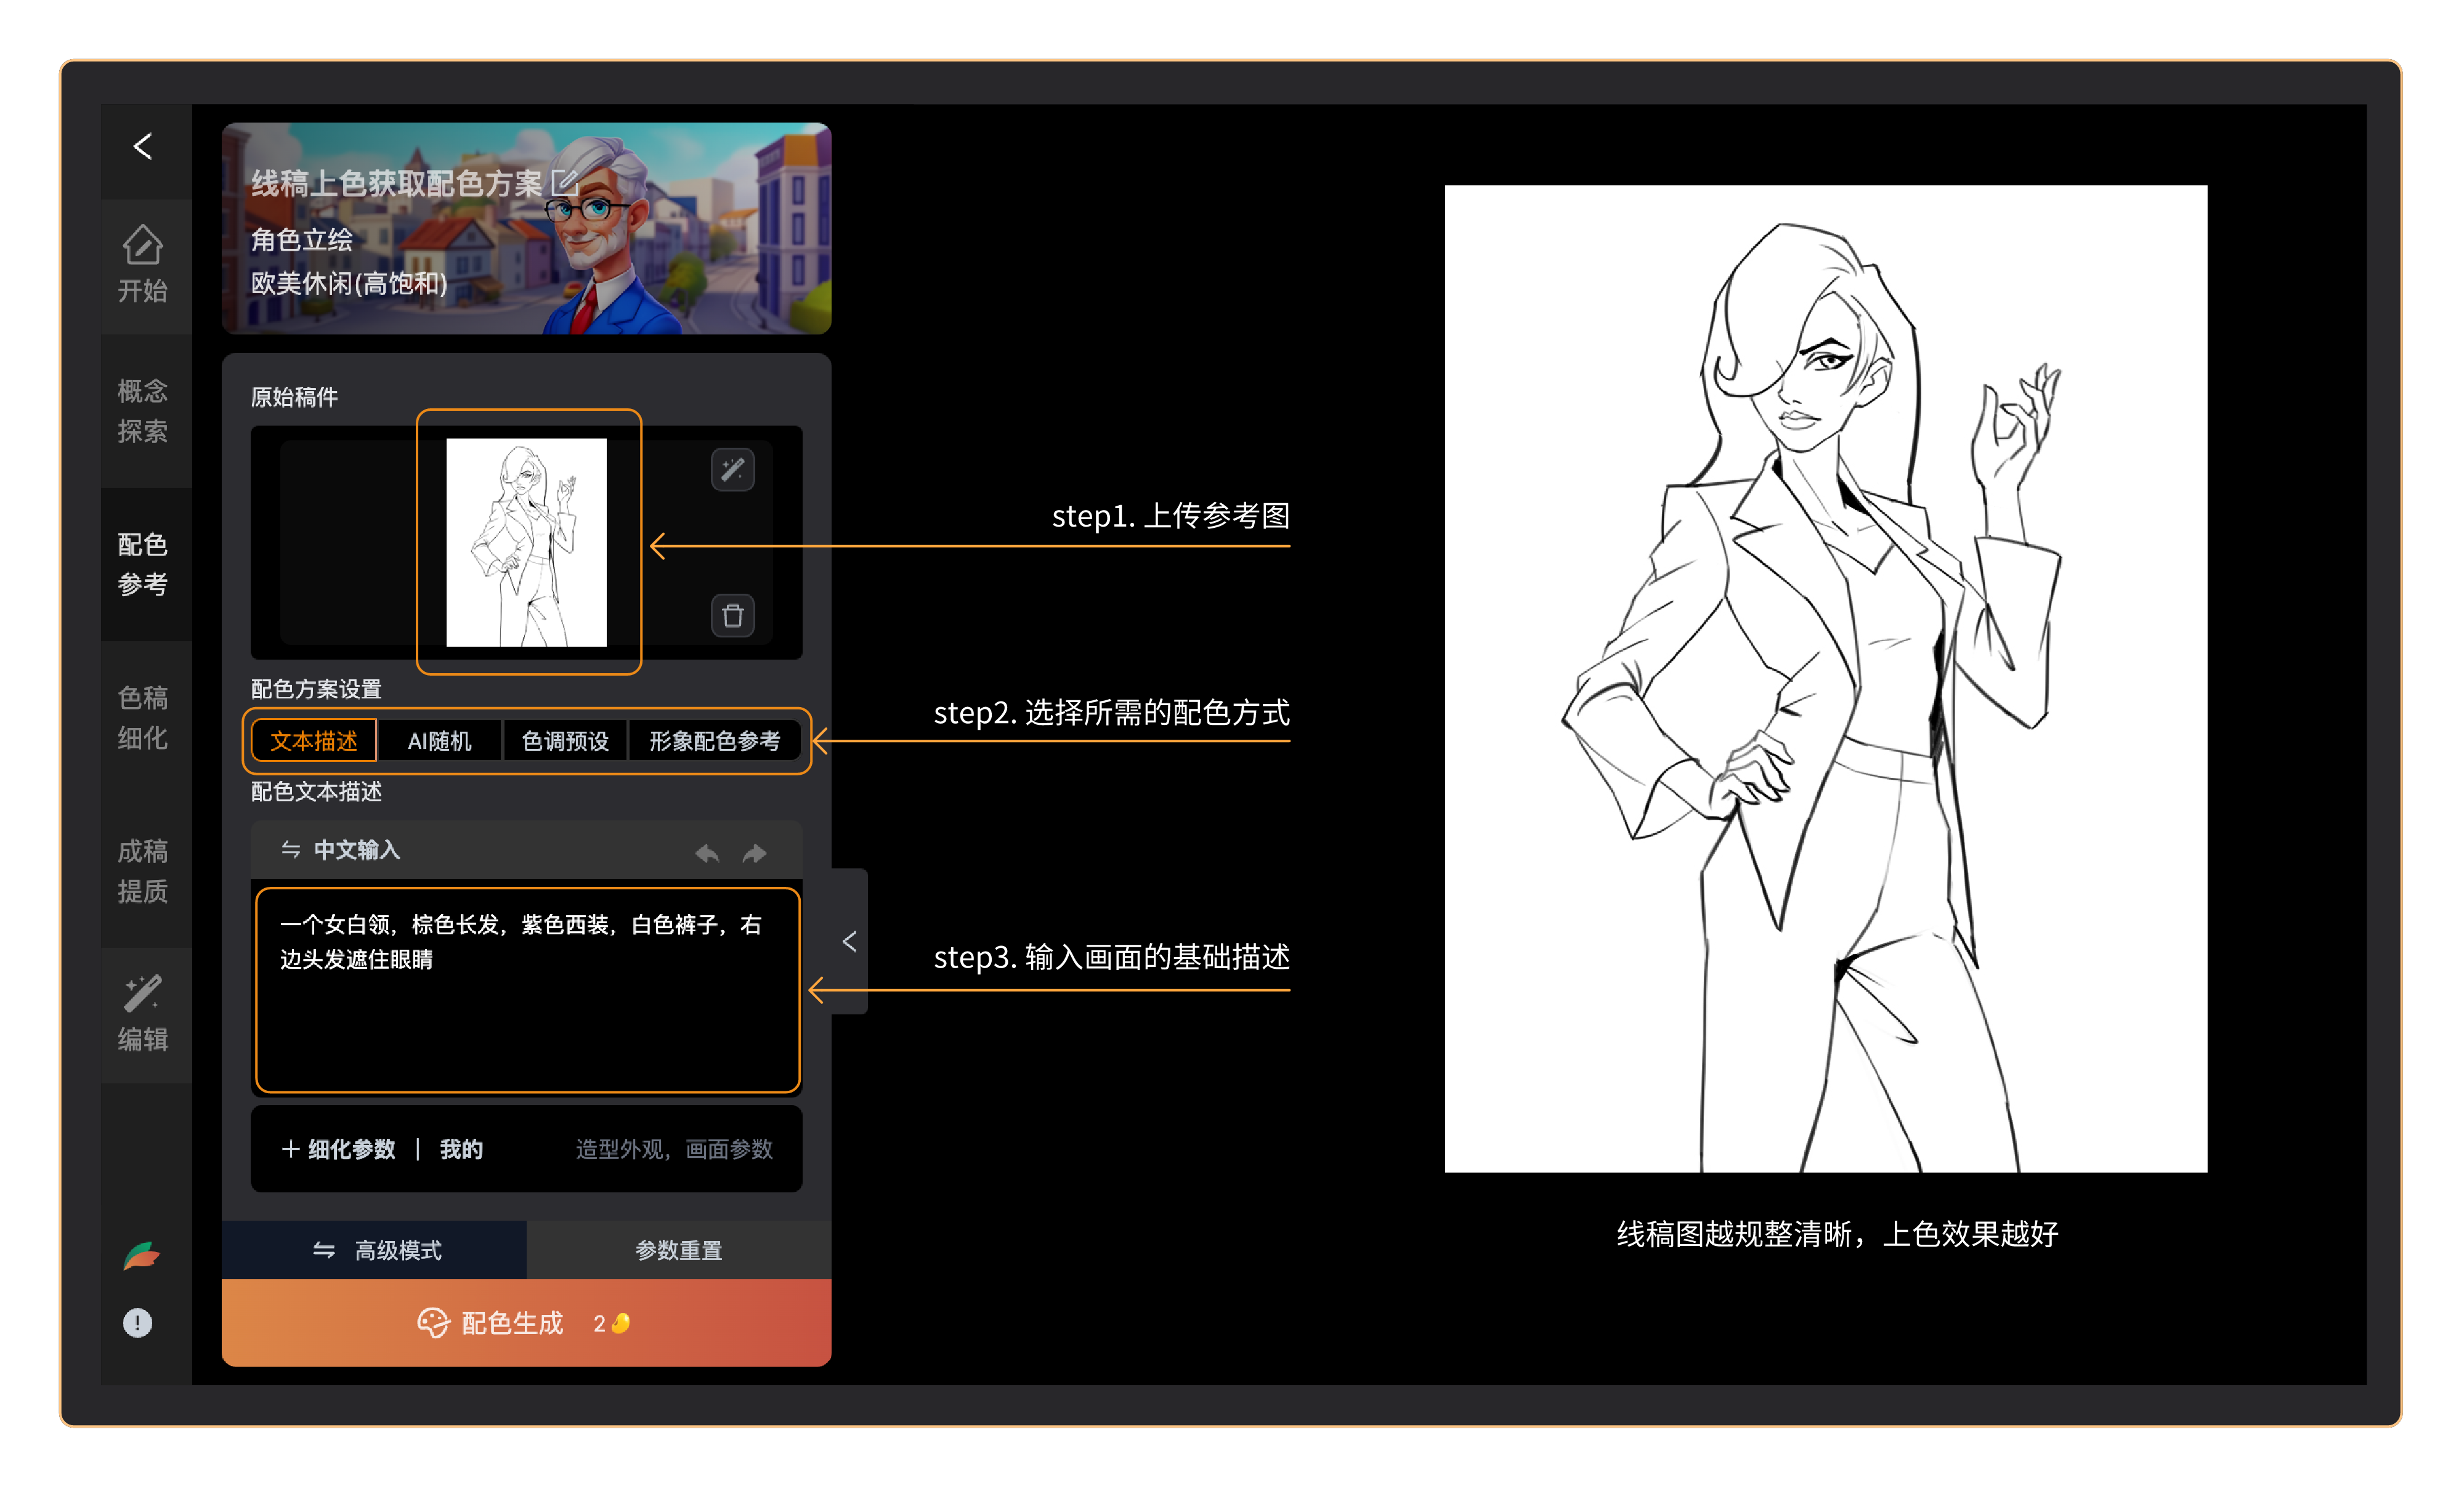Select the 文本描述 color mode
Screen dimensions: 2464x1488
click(314, 741)
